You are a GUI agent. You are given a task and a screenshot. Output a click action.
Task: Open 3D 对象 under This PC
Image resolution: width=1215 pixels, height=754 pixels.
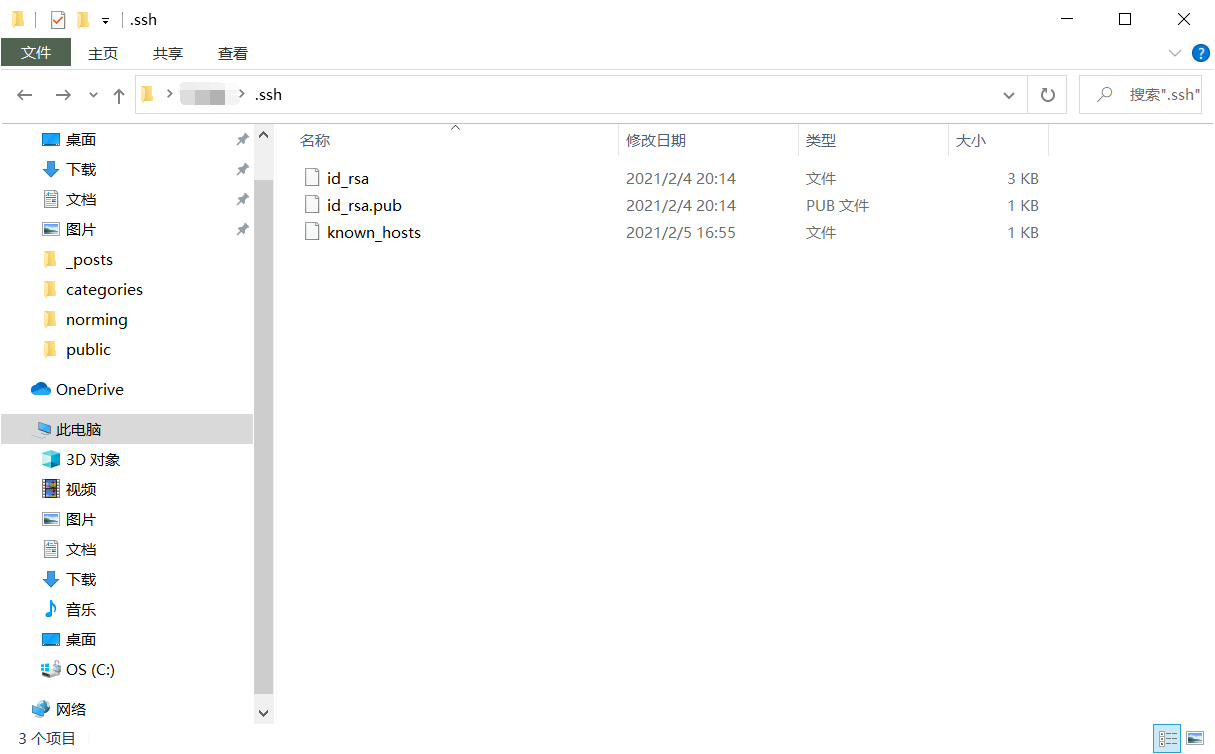click(93, 460)
